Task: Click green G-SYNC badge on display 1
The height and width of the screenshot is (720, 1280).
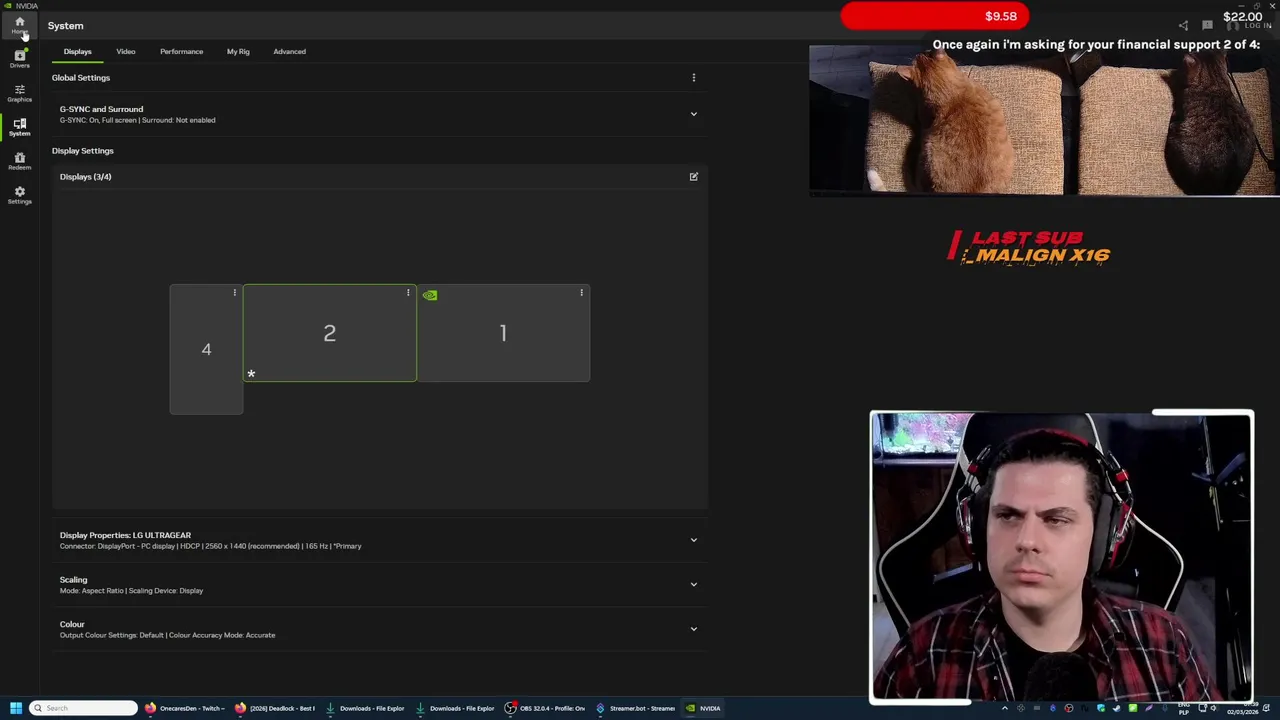Action: coord(430,295)
